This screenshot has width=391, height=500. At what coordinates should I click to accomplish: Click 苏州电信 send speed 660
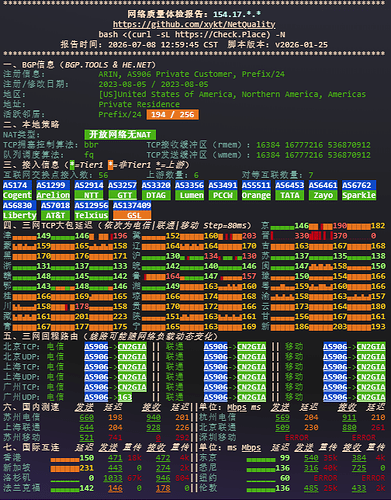87,417
